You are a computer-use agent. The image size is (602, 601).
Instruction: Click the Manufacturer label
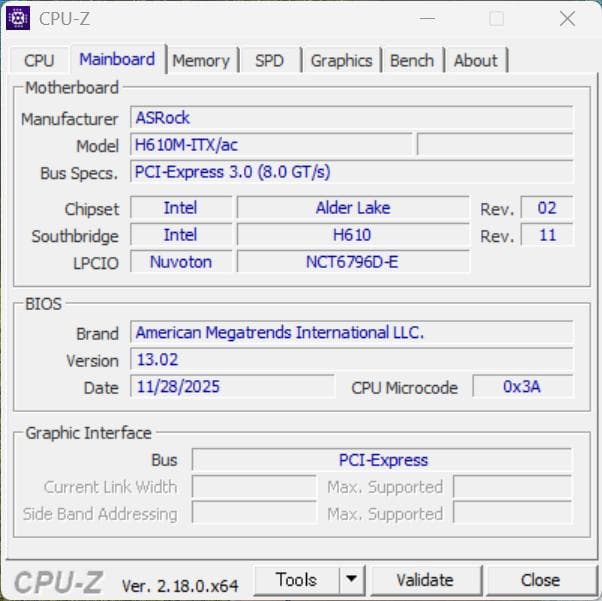click(69, 119)
